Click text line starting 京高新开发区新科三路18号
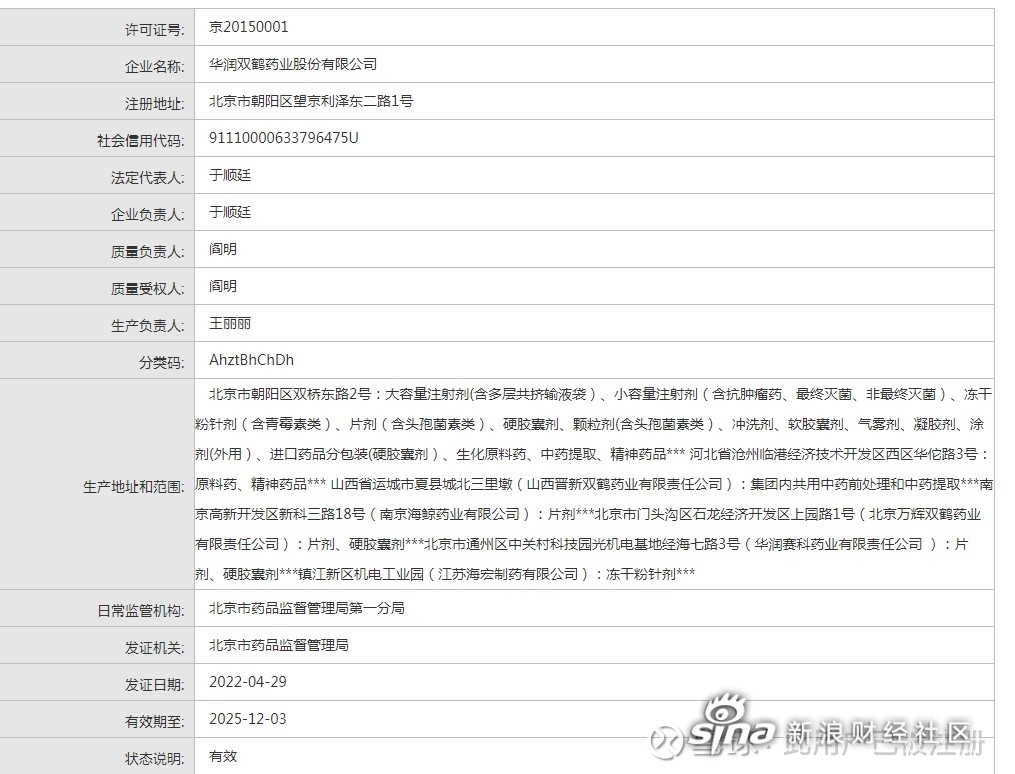 (588, 514)
